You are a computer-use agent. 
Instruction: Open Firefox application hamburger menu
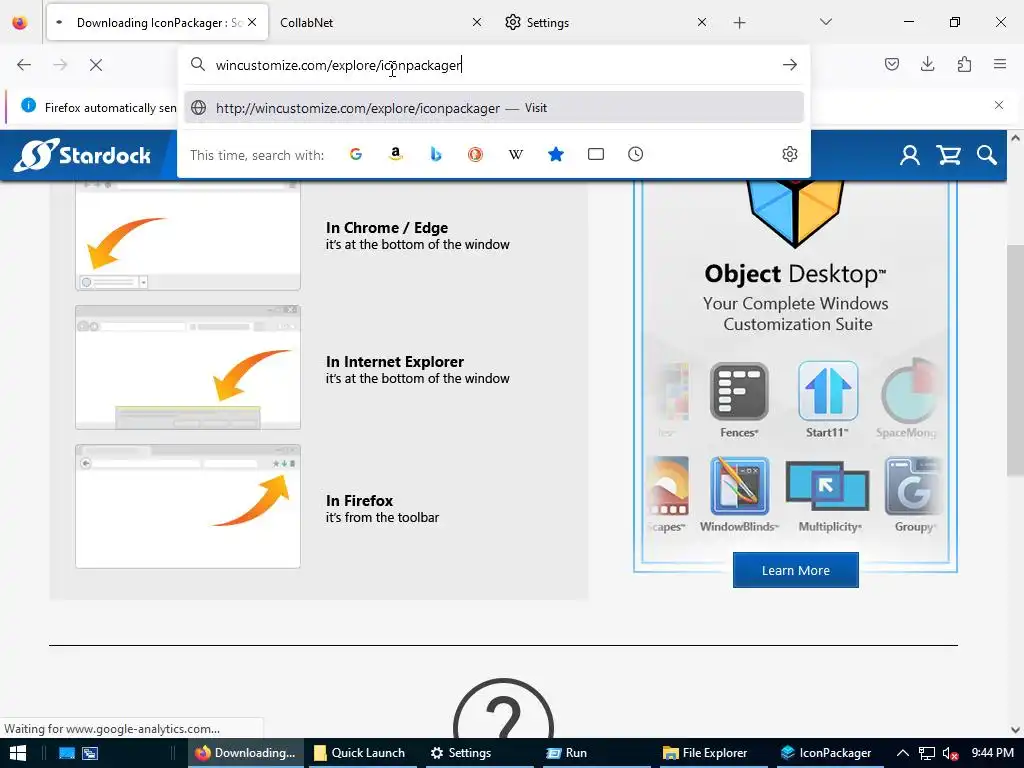(x=1000, y=64)
